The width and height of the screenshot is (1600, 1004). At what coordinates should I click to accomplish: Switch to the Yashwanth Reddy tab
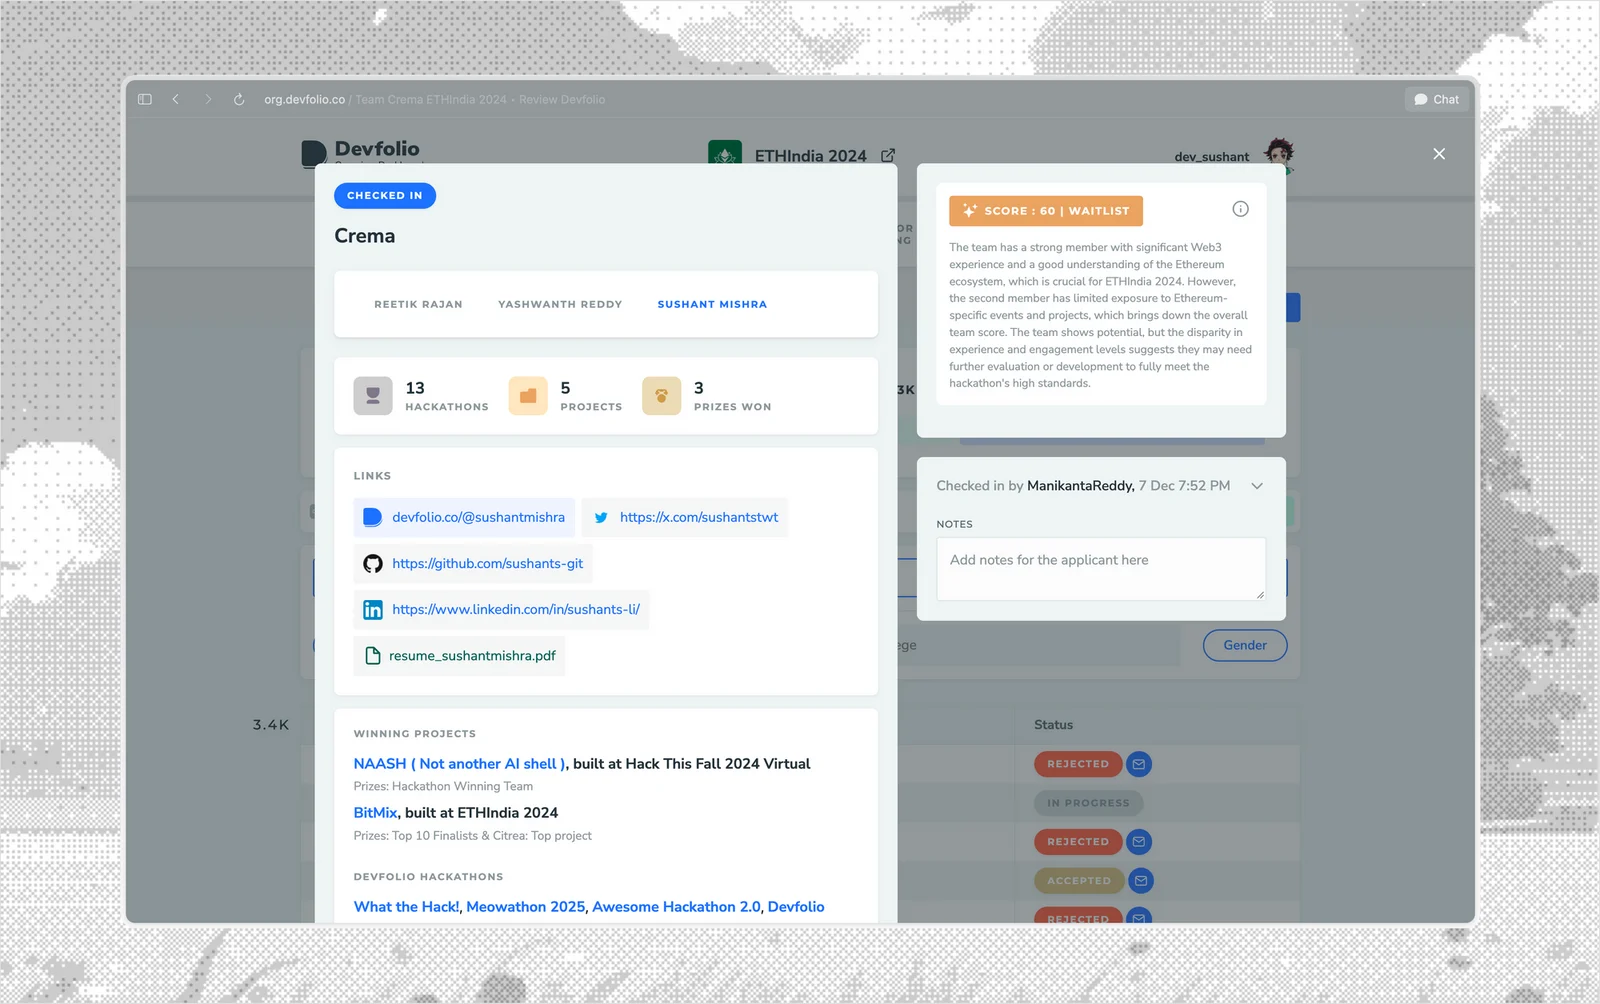point(560,304)
